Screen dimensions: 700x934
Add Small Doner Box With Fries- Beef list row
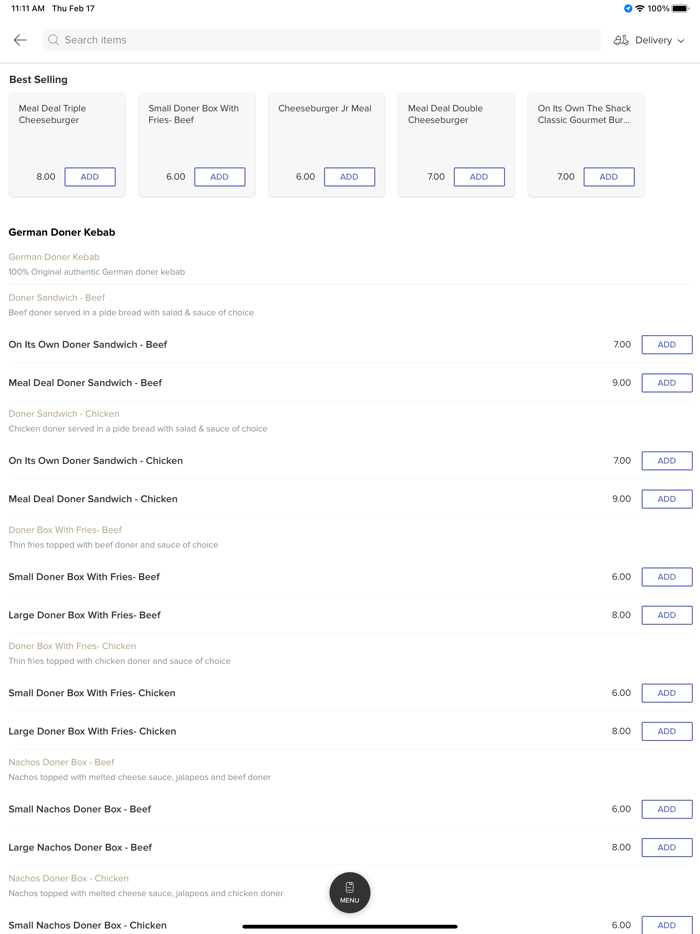click(667, 577)
